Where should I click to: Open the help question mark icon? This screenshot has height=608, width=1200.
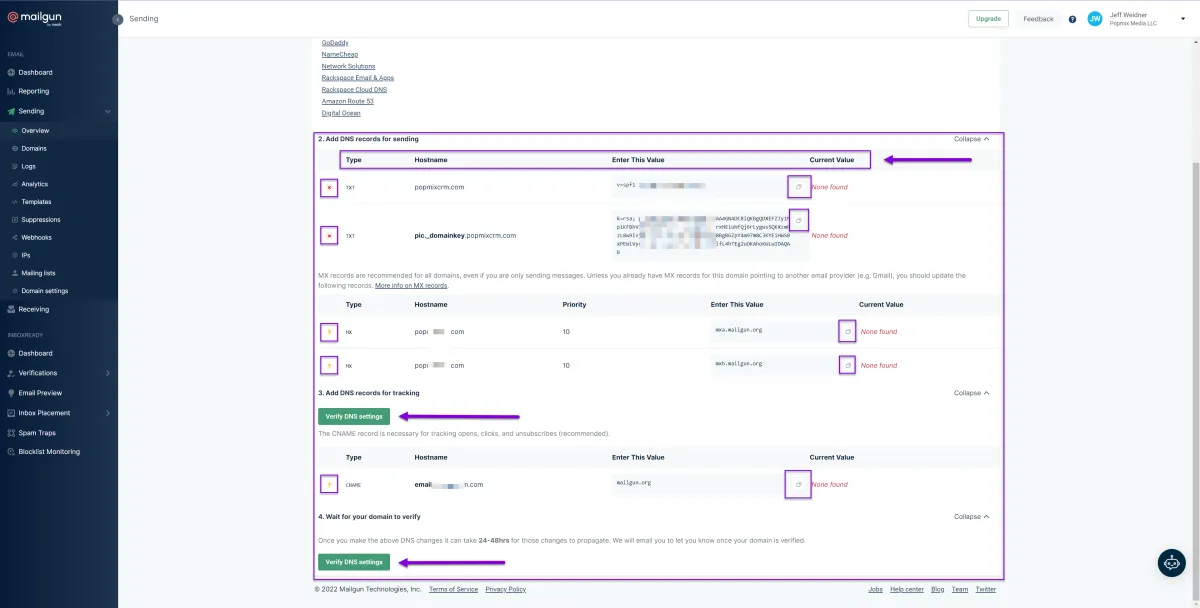click(x=1072, y=19)
